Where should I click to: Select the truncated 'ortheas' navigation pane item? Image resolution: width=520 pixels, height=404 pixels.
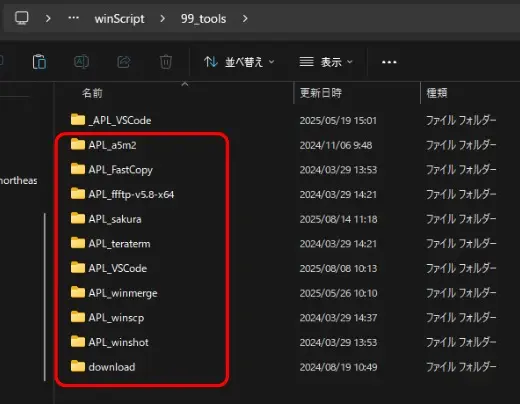click(19, 180)
